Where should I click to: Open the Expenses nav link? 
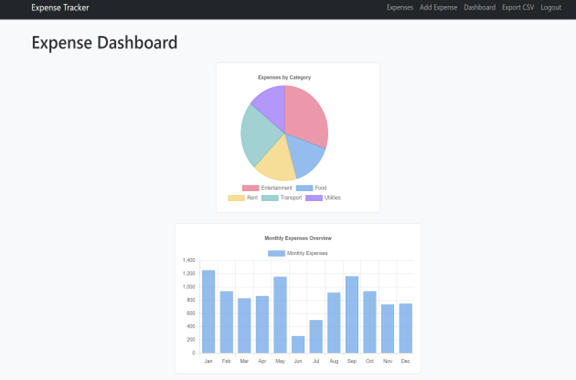[x=400, y=7]
